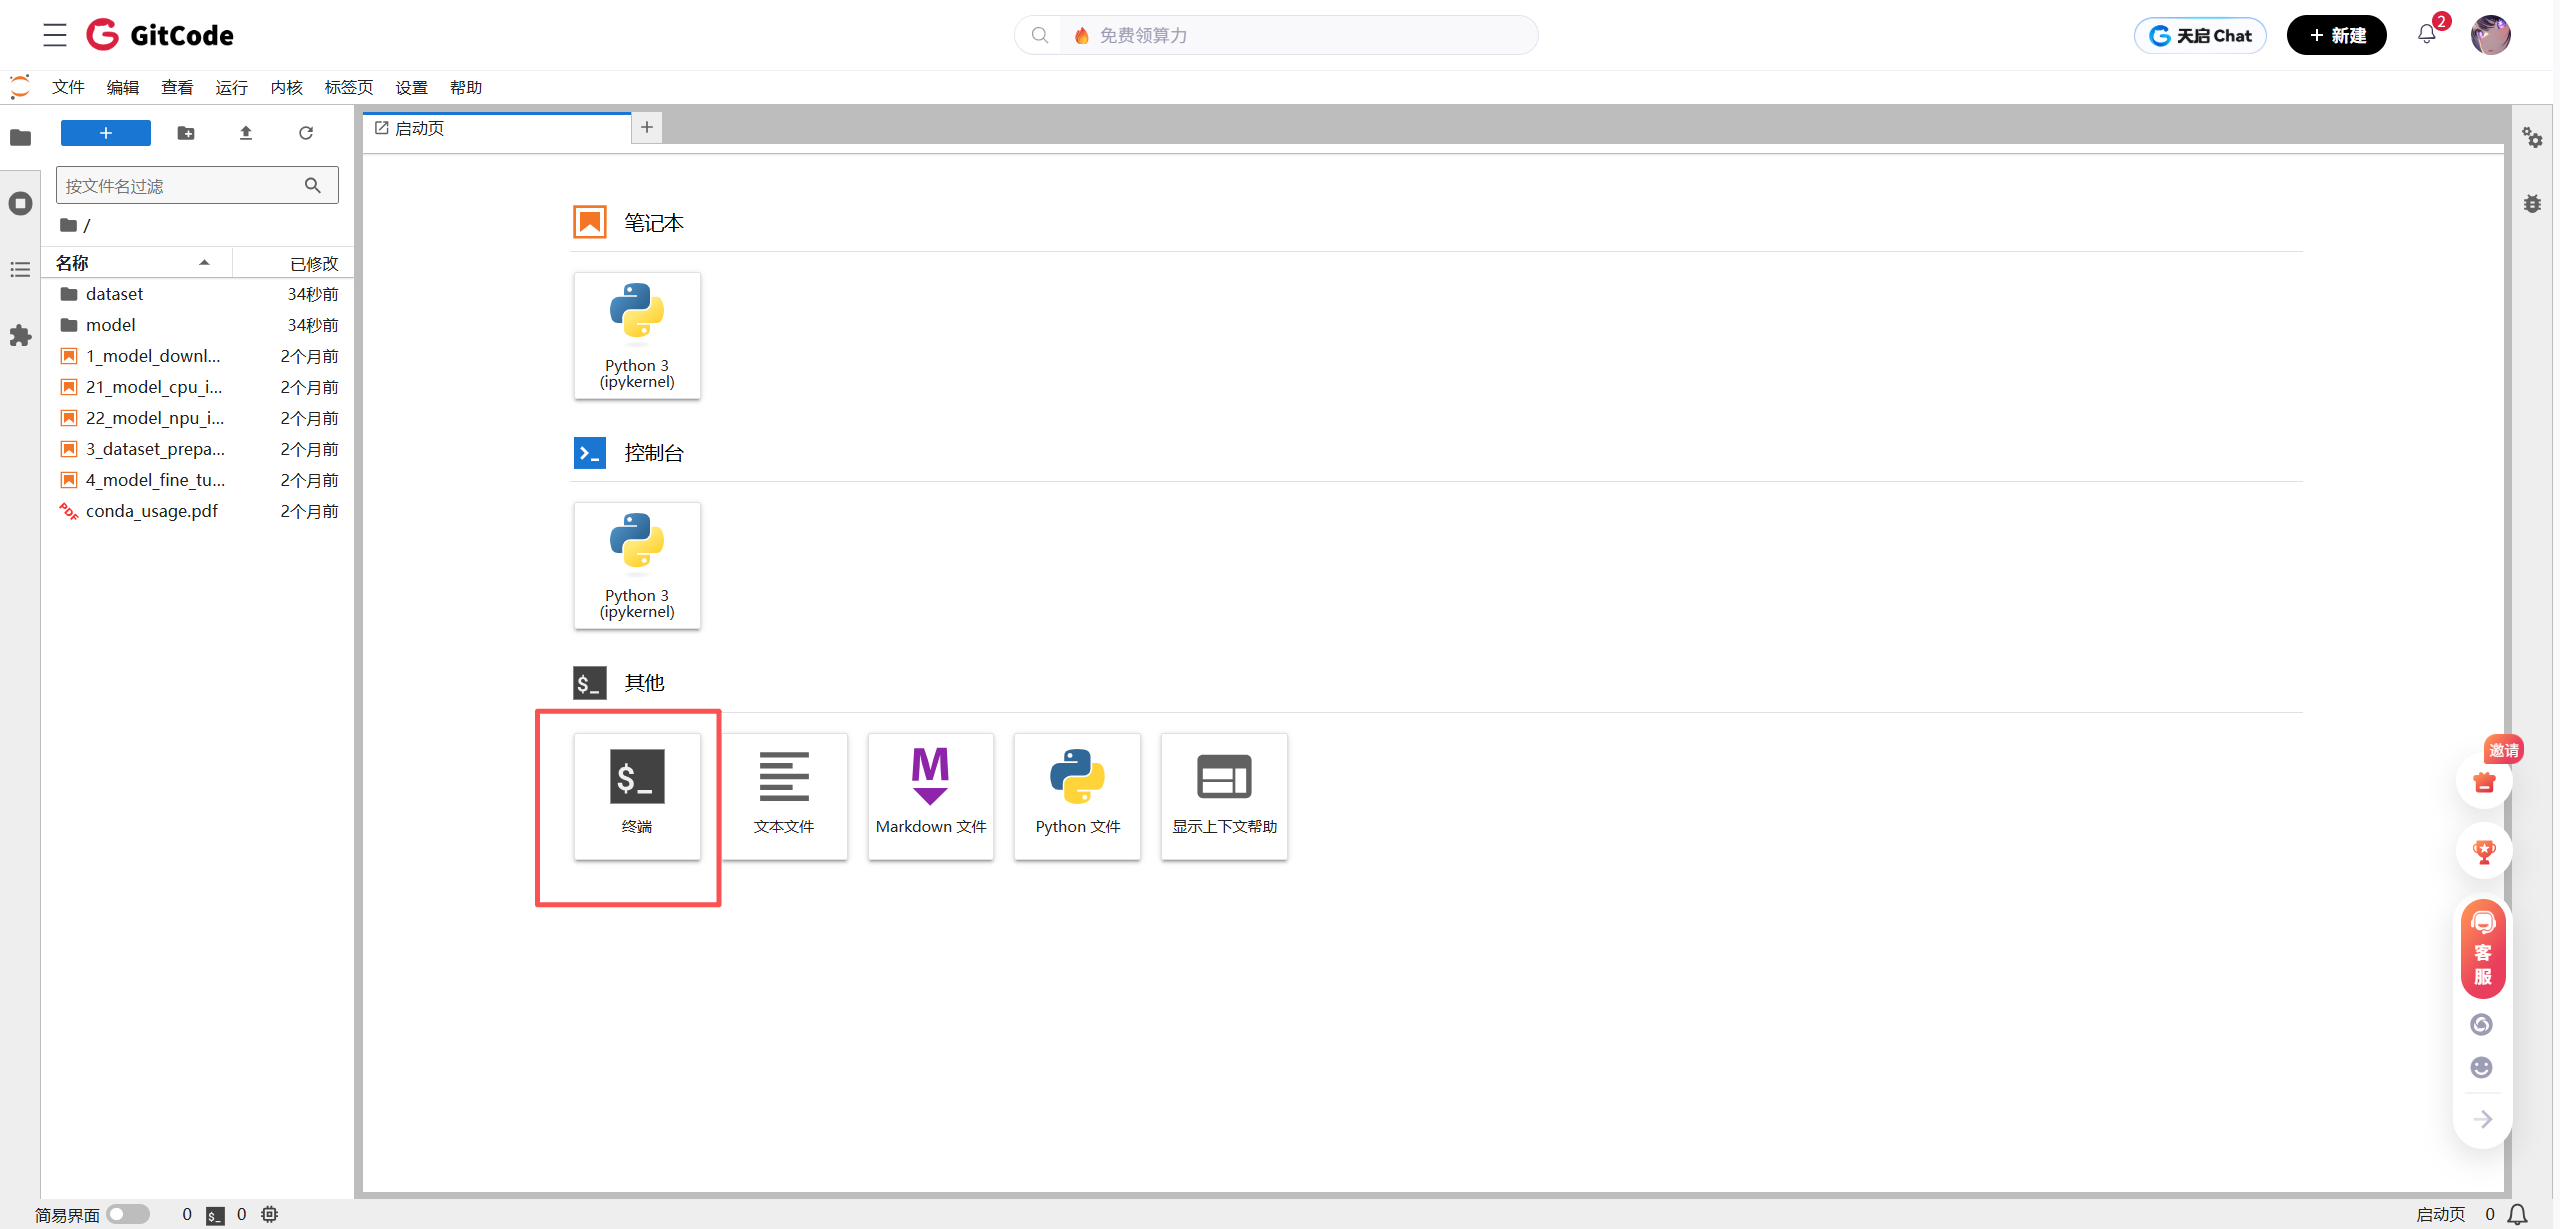Open the table of contents panel
The width and height of the screenshot is (2560, 1229).
coord(20,270)
